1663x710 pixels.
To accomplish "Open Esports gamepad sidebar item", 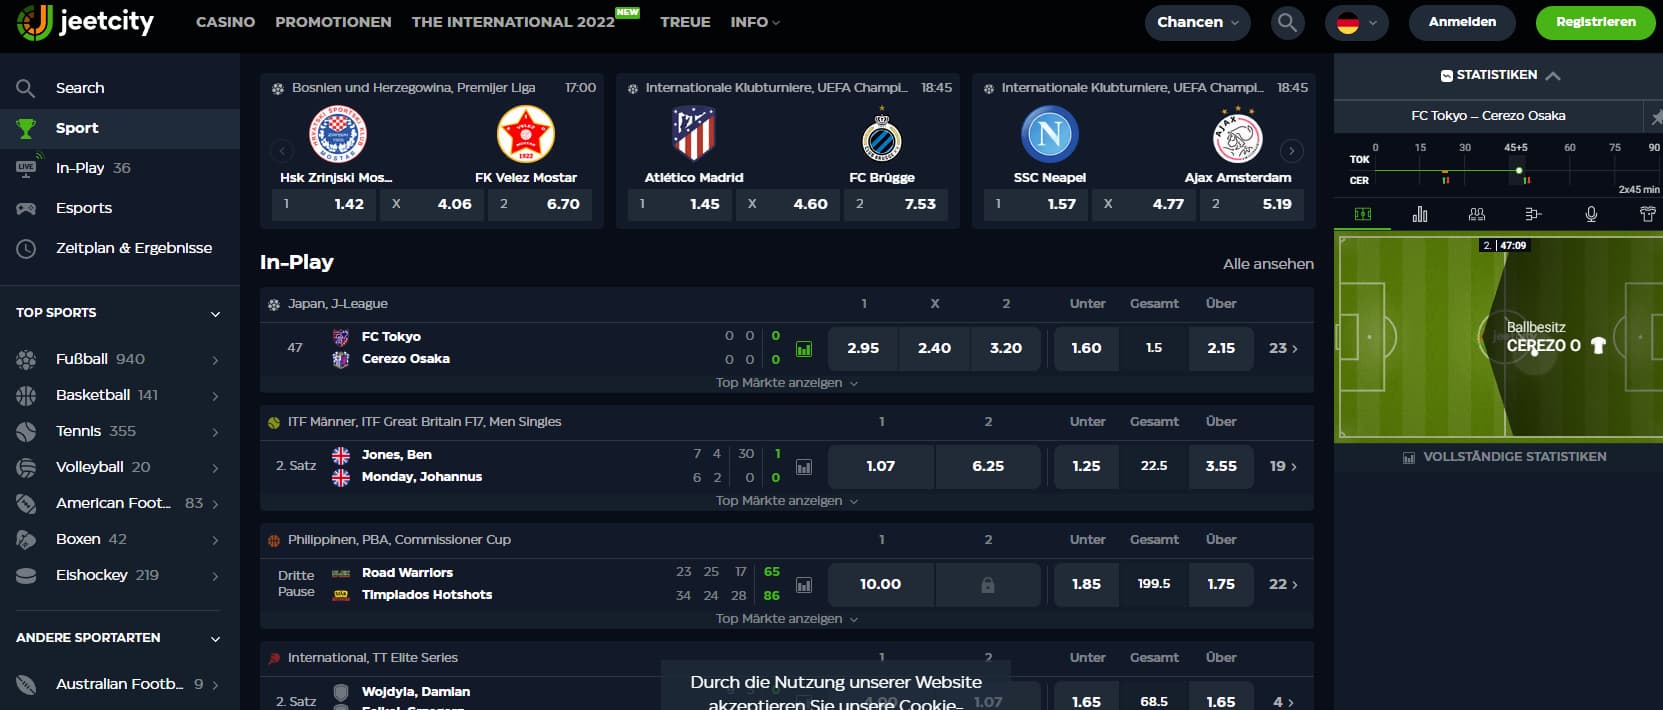I will pos(120,208).
